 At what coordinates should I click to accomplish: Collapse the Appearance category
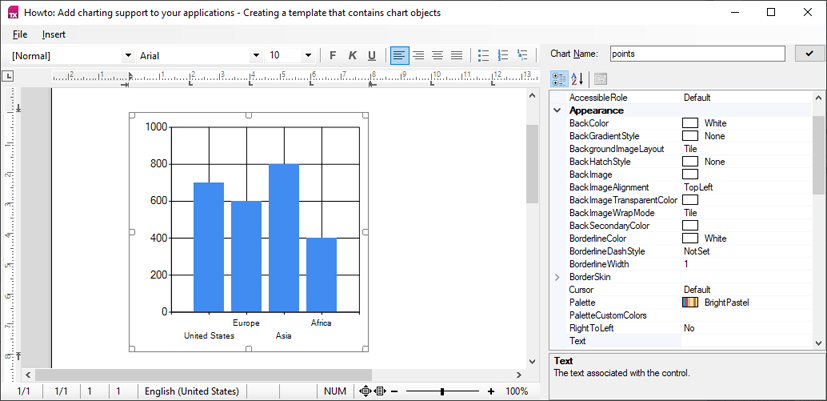tap(557, 110)
